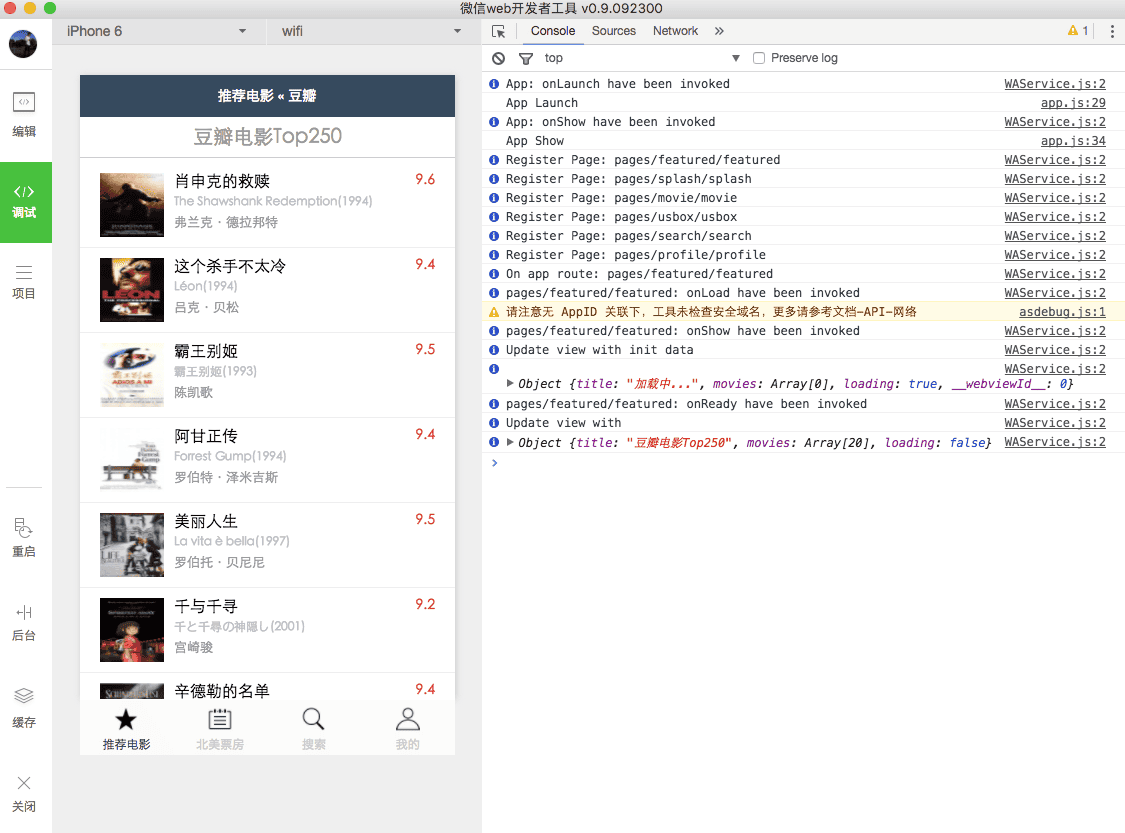Click the 'App Launch' console message
This screenshot has width=1125, height=833.
point(542,103)
